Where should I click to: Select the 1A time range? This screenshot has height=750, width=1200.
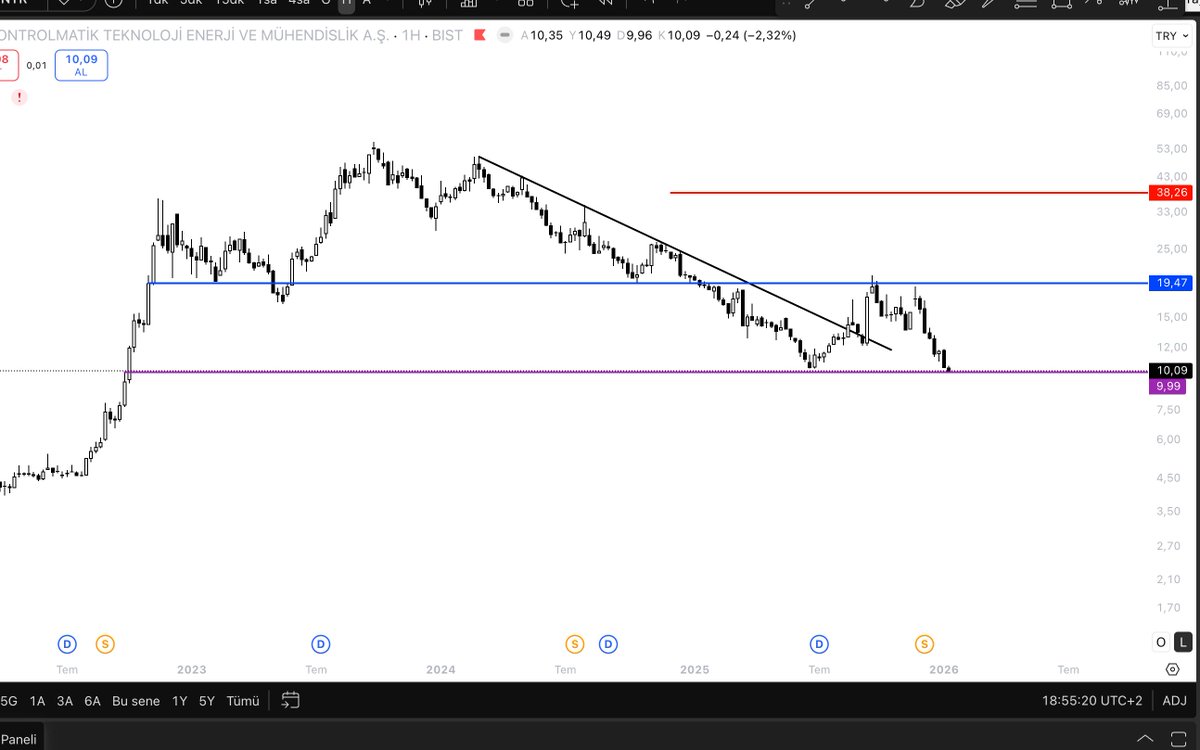point(38,701)
